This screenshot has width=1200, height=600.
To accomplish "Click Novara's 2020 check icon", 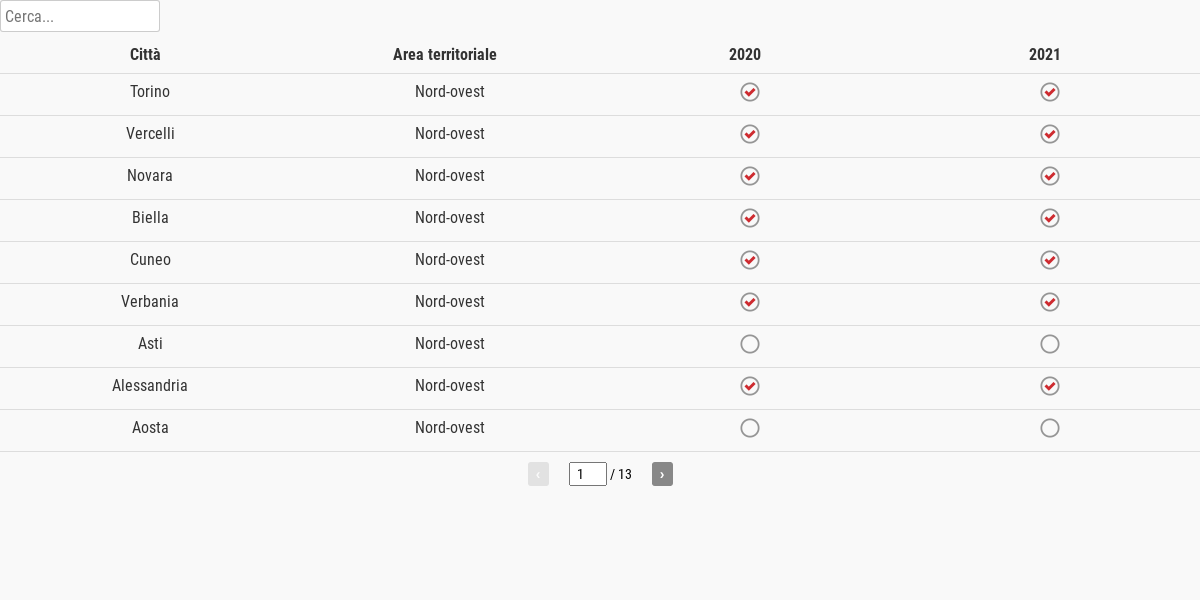I will [x=750, y=176].
